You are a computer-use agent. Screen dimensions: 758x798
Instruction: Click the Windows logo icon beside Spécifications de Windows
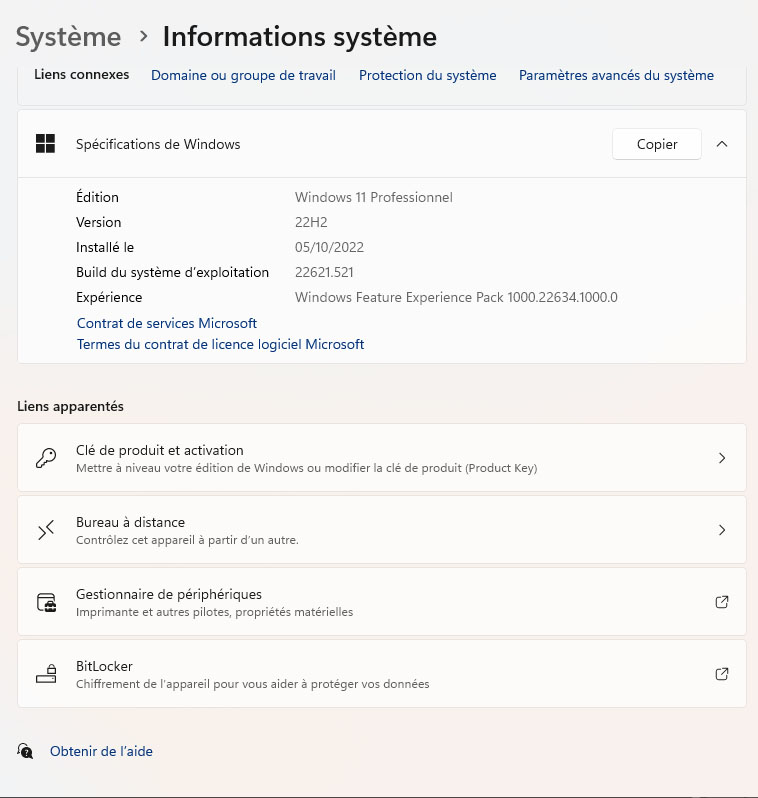pyautogui.click(x=45, y=144)
